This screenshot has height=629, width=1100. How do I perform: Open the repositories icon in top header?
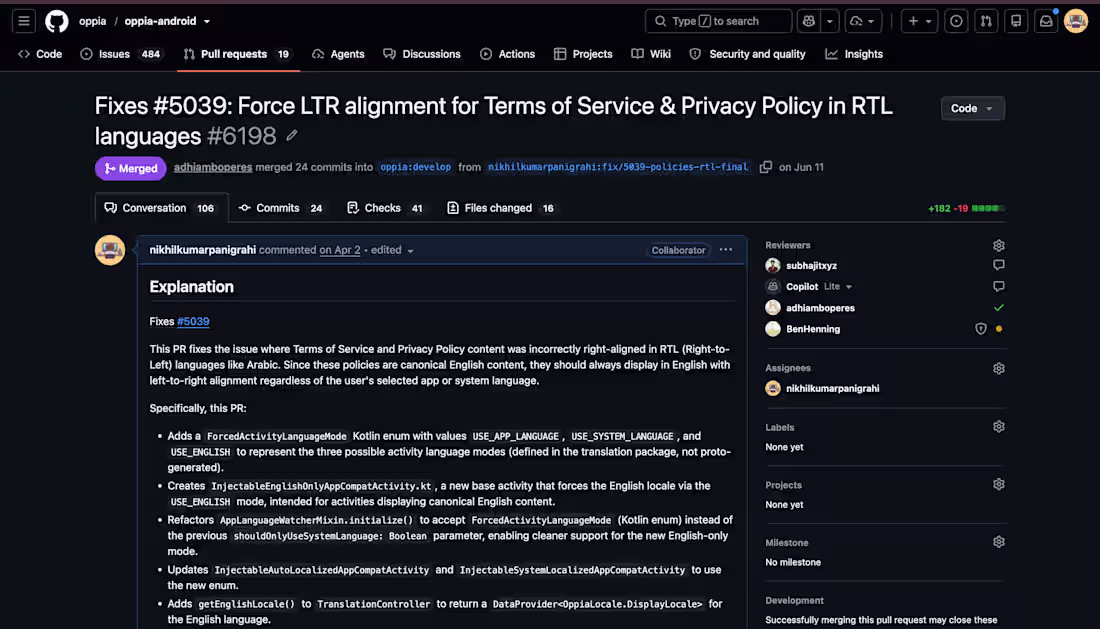click(1016, 21)
